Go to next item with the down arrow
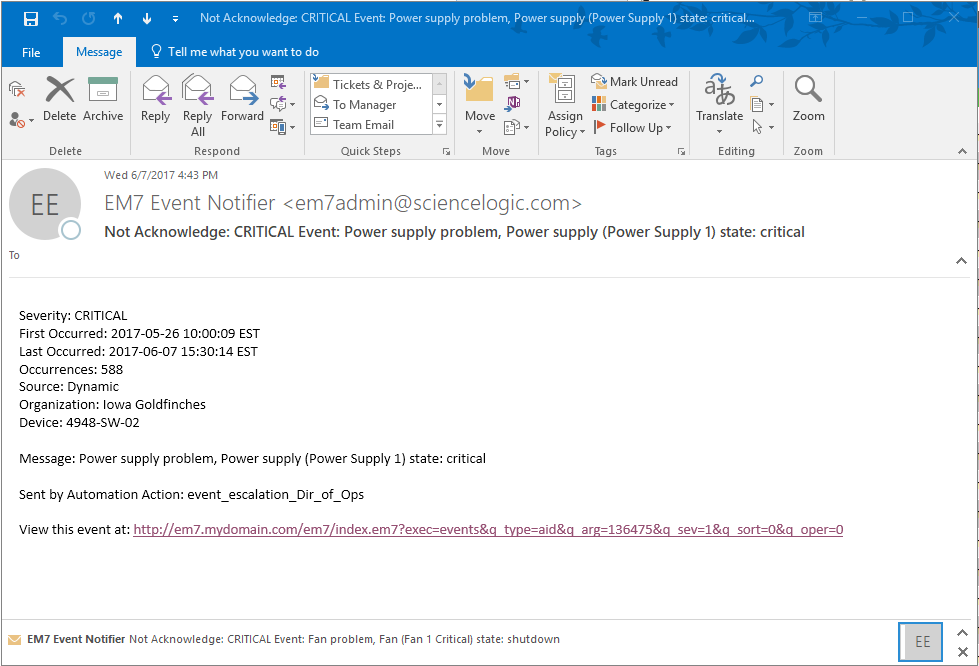Image resolution: width=979 pixels, height=666 pixels. 147,19
